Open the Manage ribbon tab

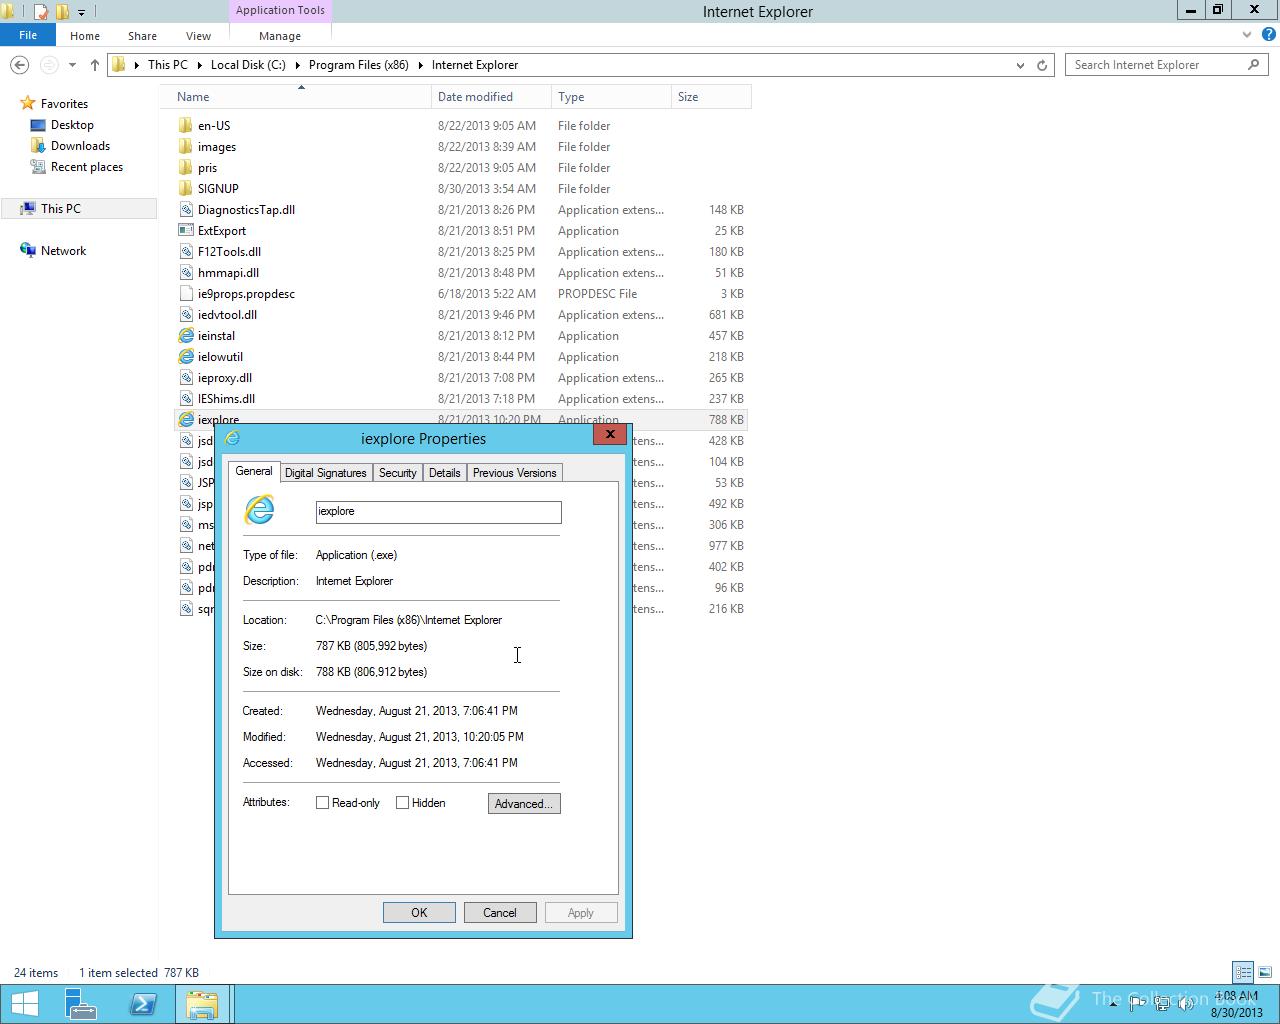tap(280, 36)
